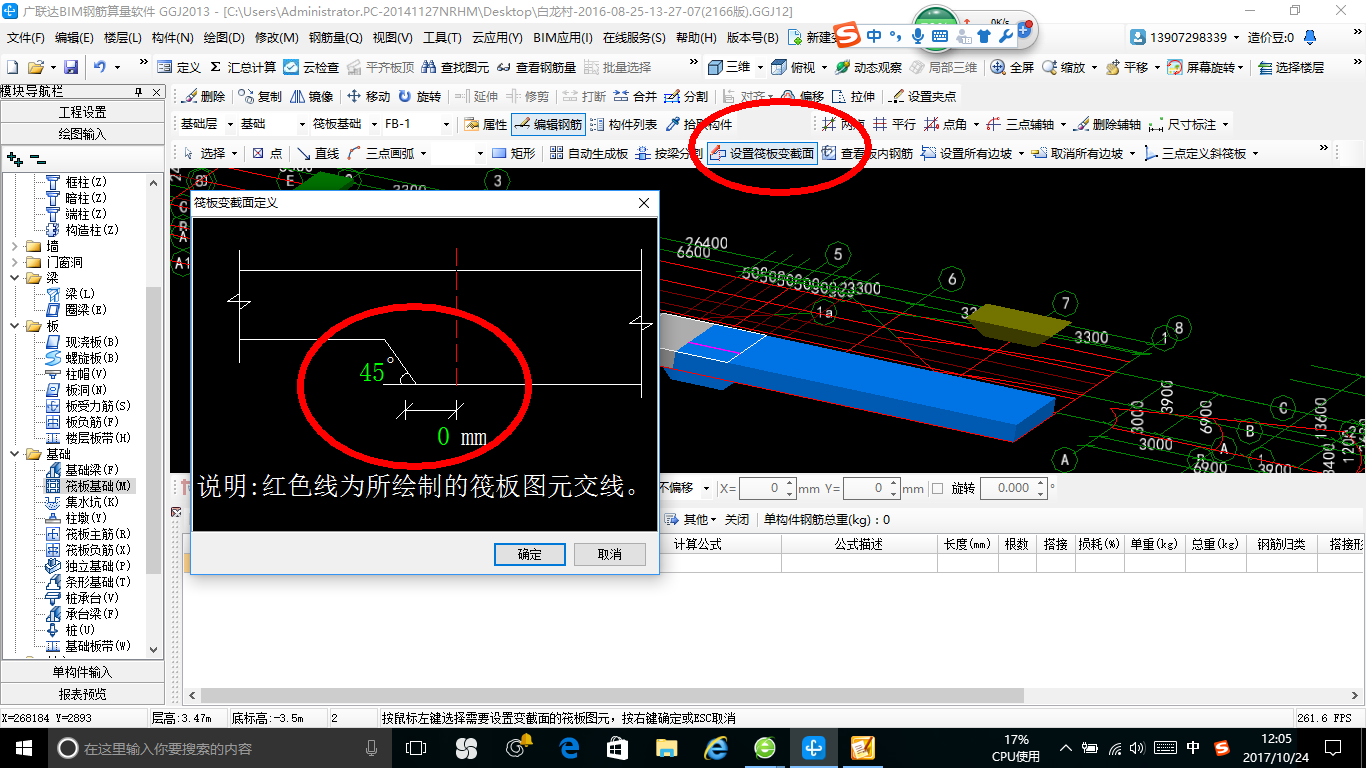Open 设置所有边坡 dropdown arrow
The image size is (1366, 768).
click(1020, 153)
